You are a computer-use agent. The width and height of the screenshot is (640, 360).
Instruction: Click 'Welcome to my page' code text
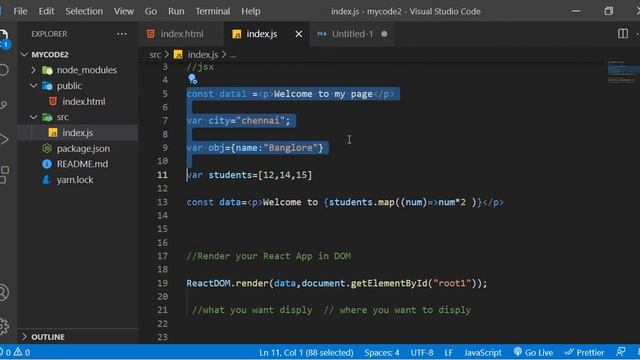click(323, 94)
